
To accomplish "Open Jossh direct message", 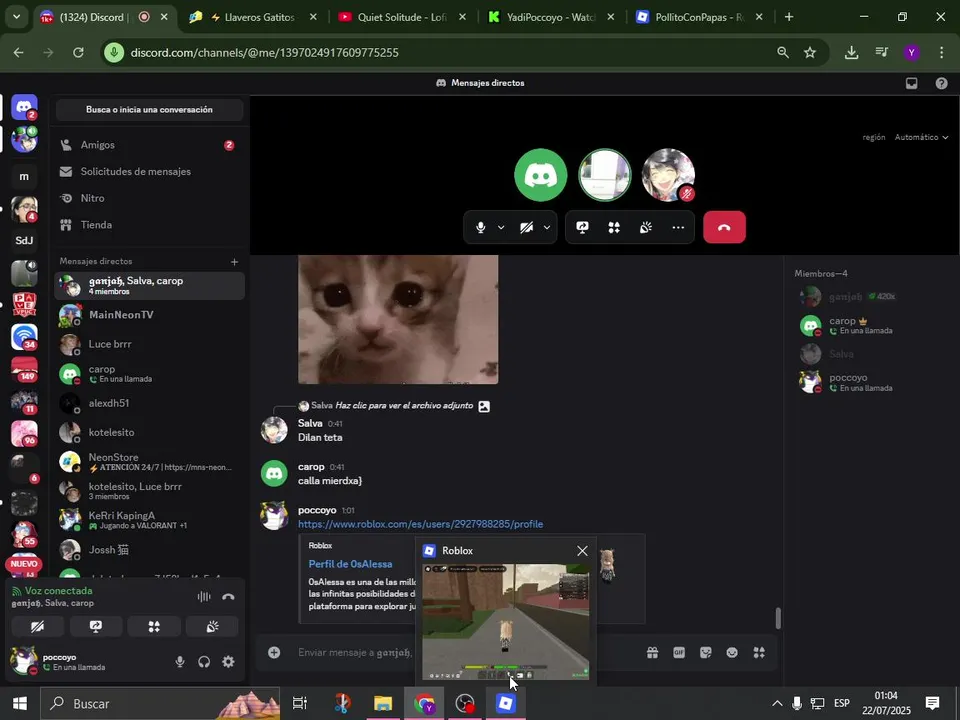I will 149,550.
